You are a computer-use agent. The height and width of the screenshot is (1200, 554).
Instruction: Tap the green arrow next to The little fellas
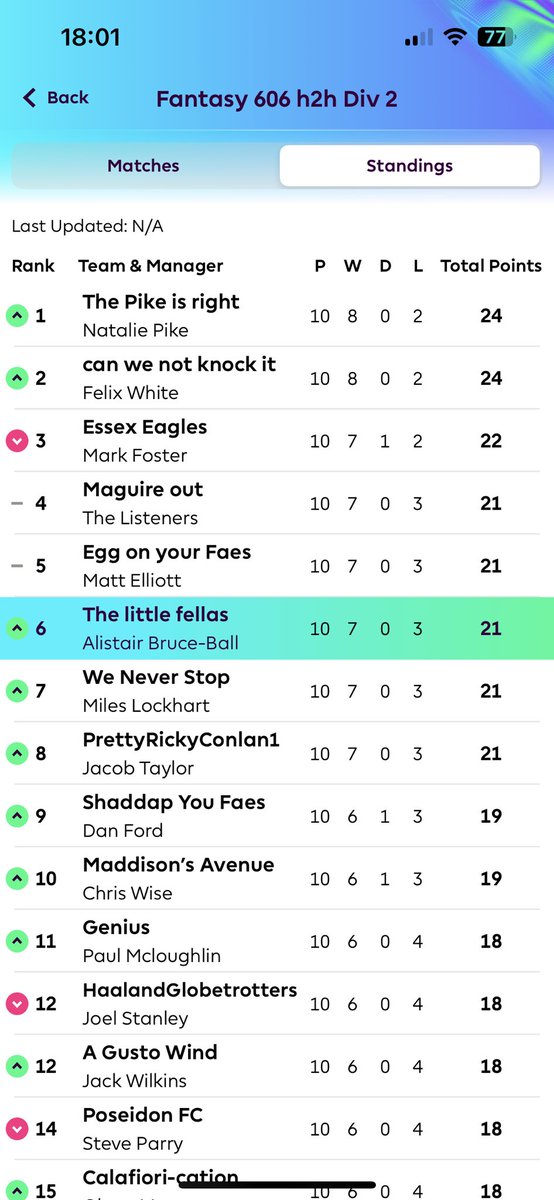click(x=16, y=629)
